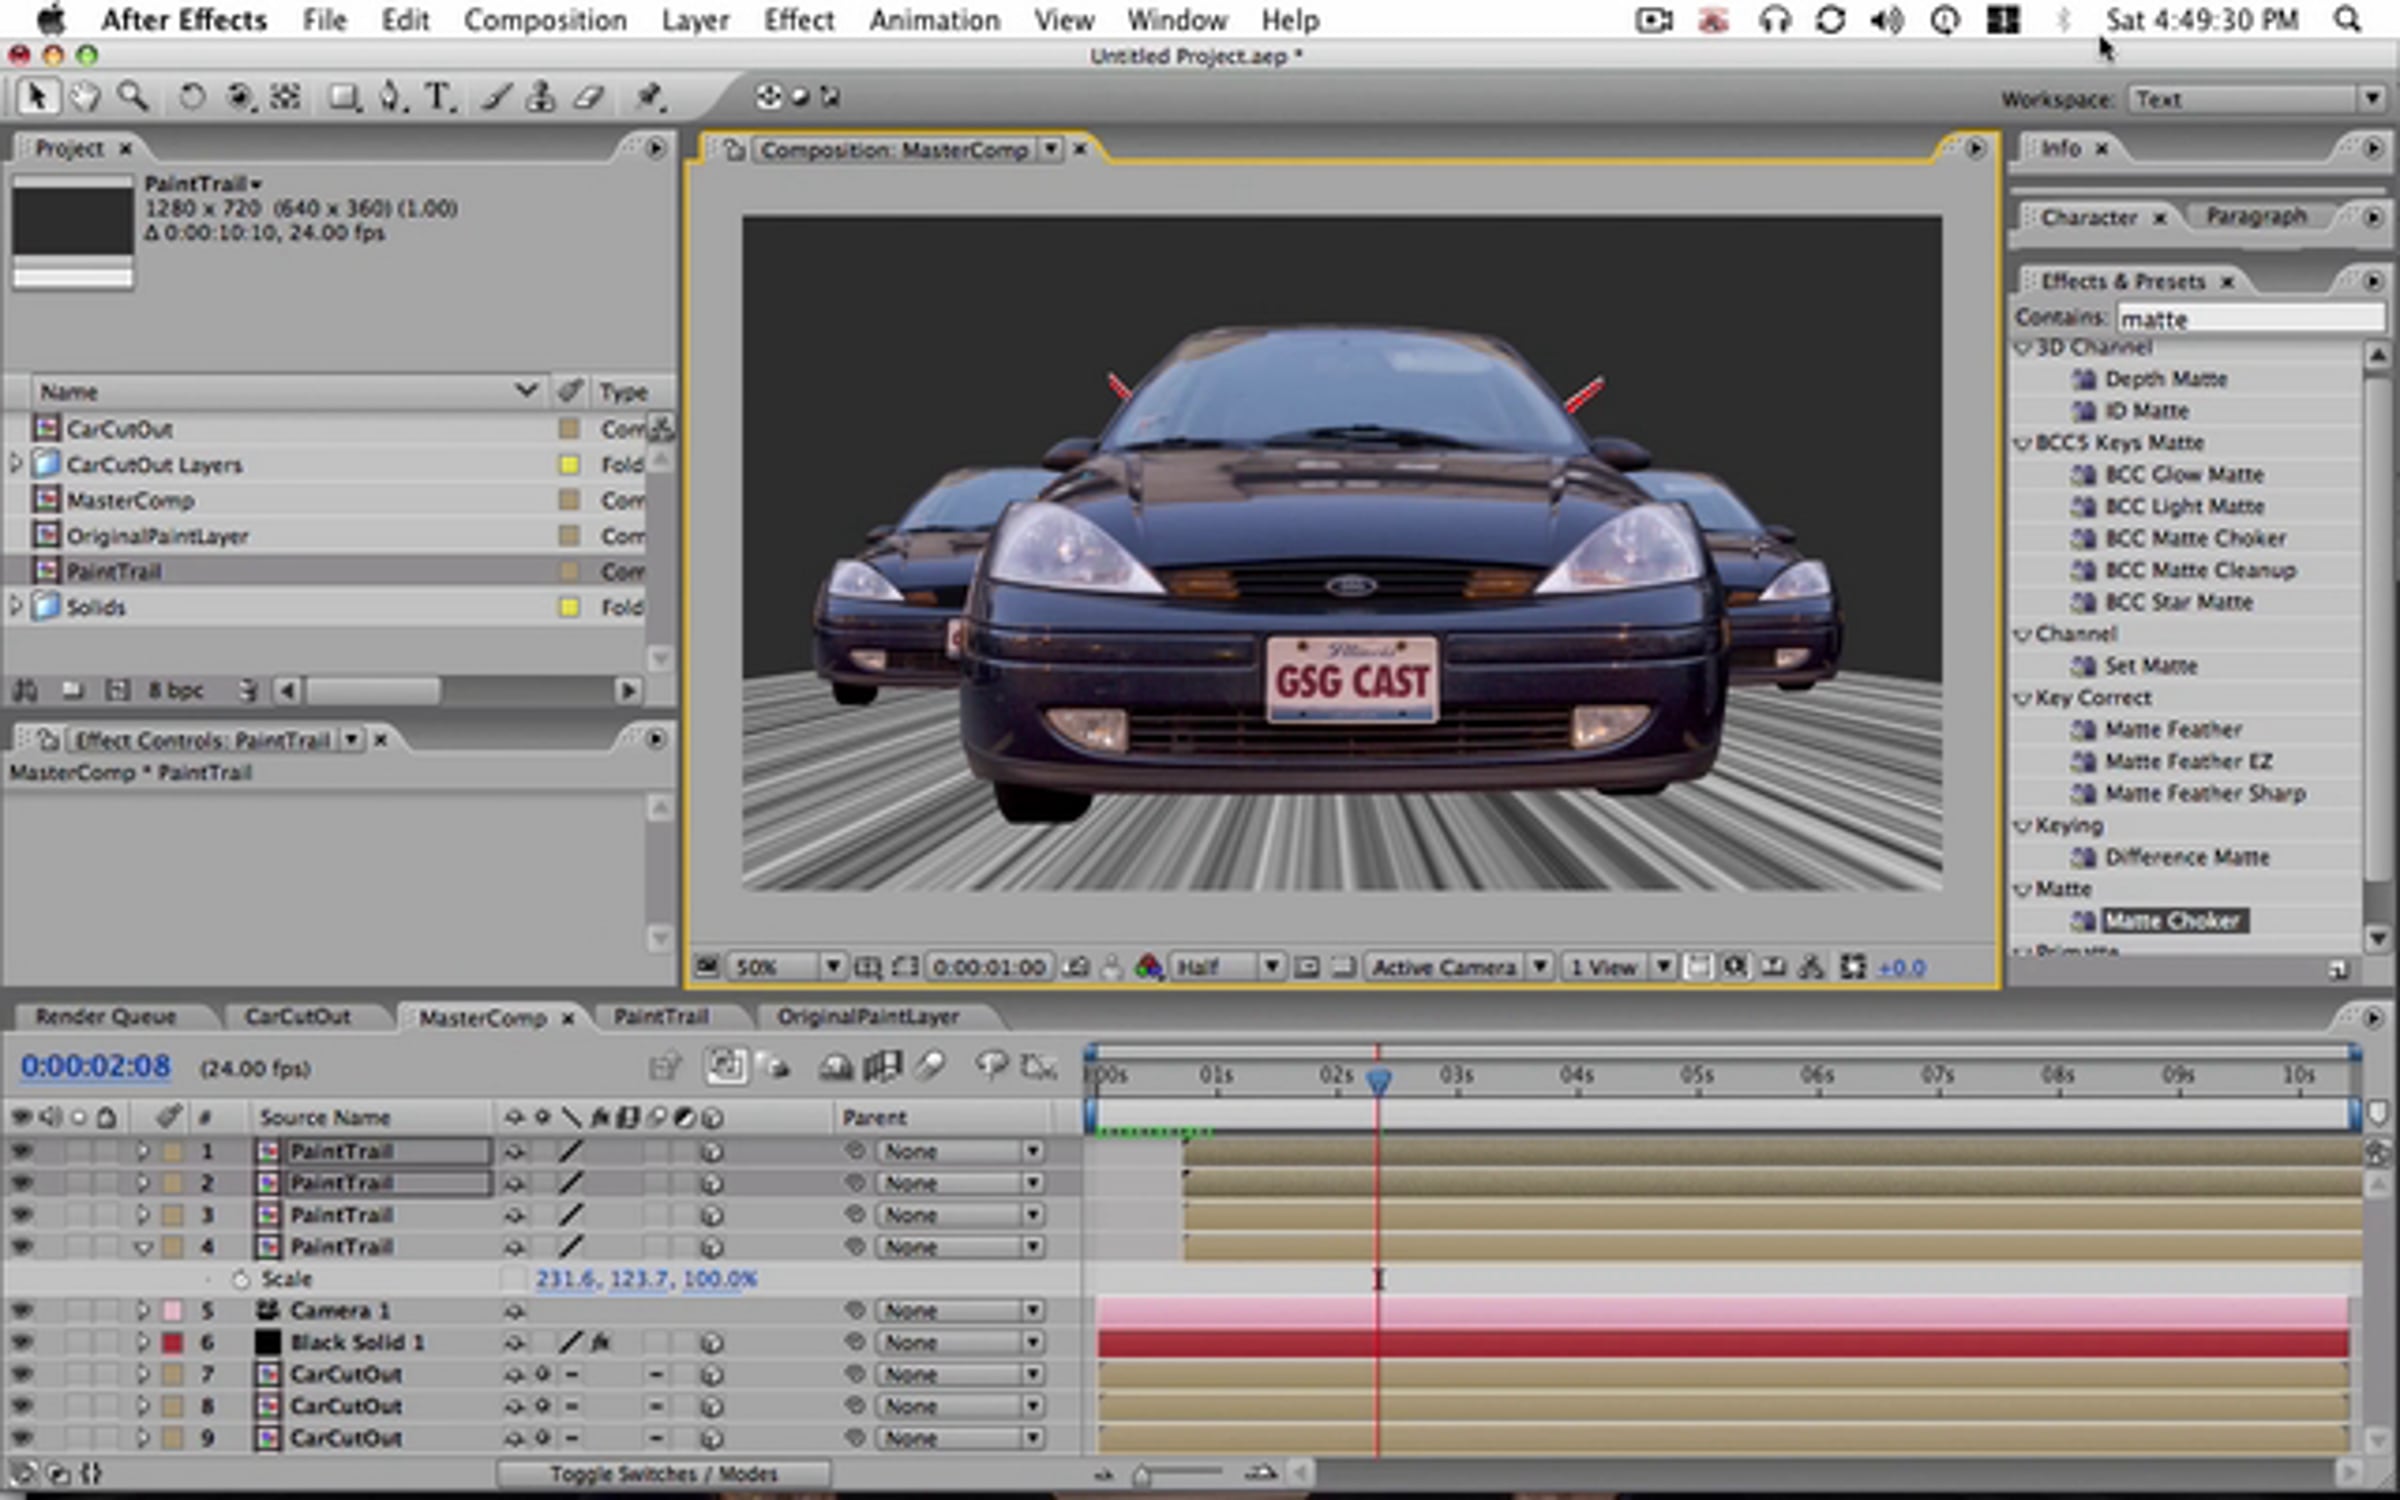Viewport: 2400px width, 1500px height.
Task: Select the Selection arrow tool
Action: coord(37,97)
